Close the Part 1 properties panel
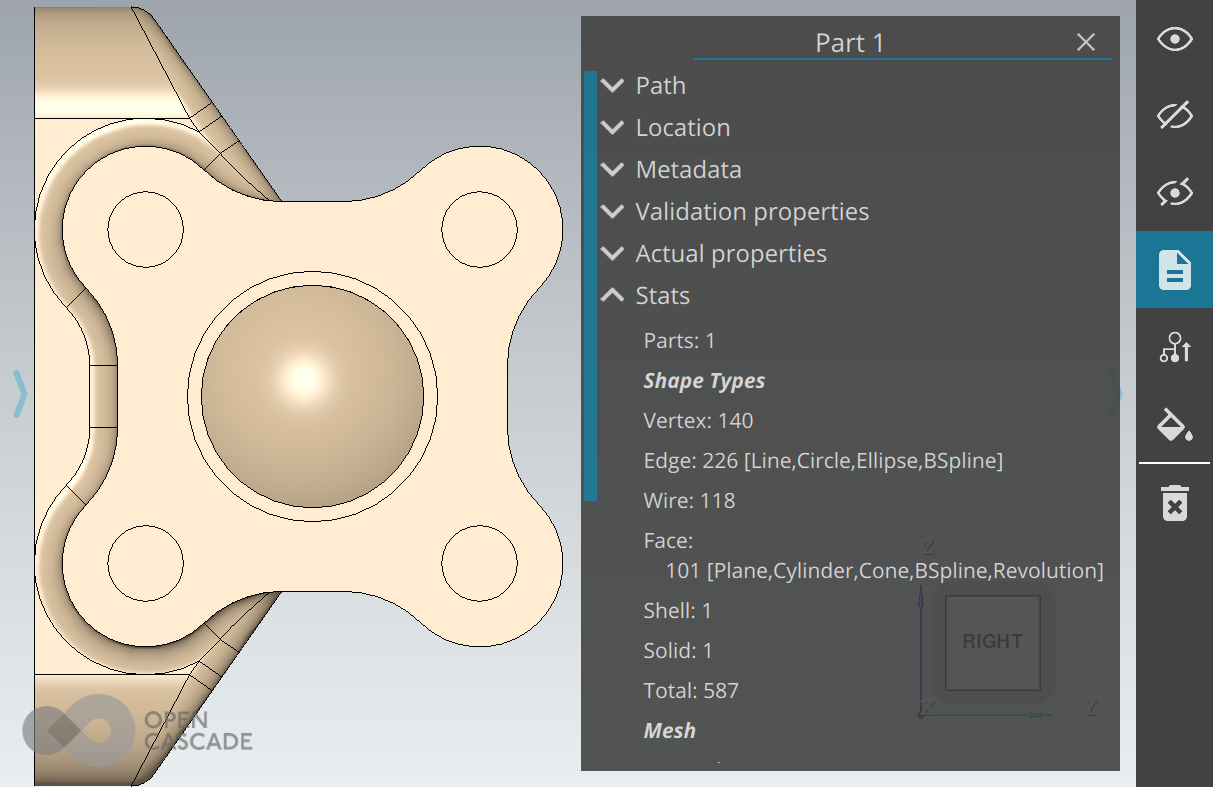Screen dimensions: 1213x787 coord(1085,42)
